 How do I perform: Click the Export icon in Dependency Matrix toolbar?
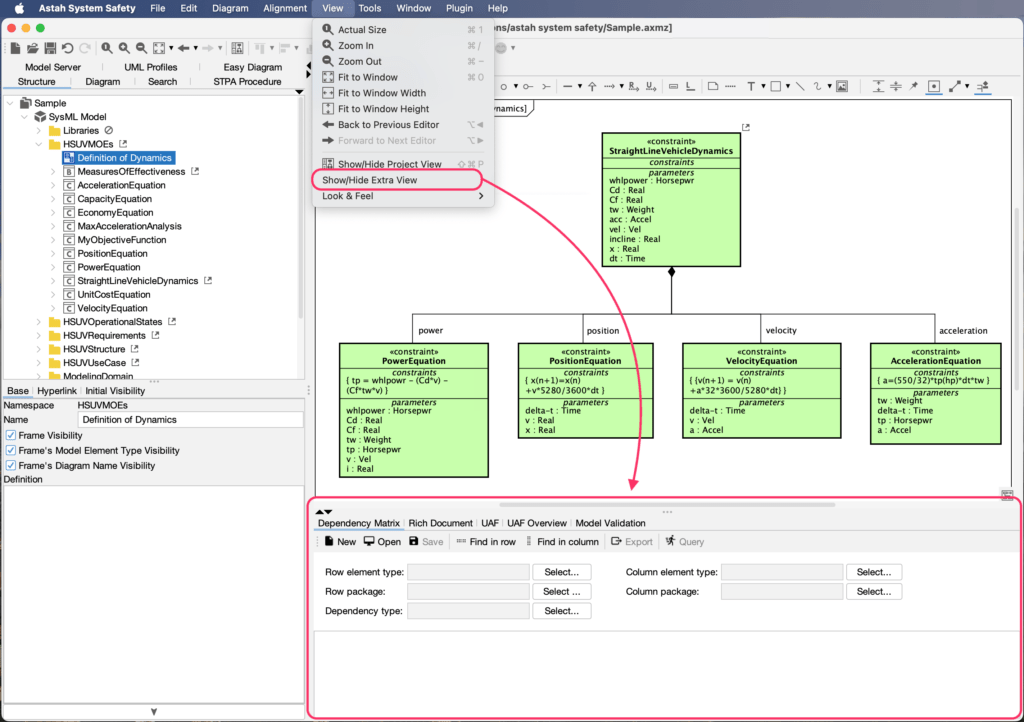click(x=632, y=541)
